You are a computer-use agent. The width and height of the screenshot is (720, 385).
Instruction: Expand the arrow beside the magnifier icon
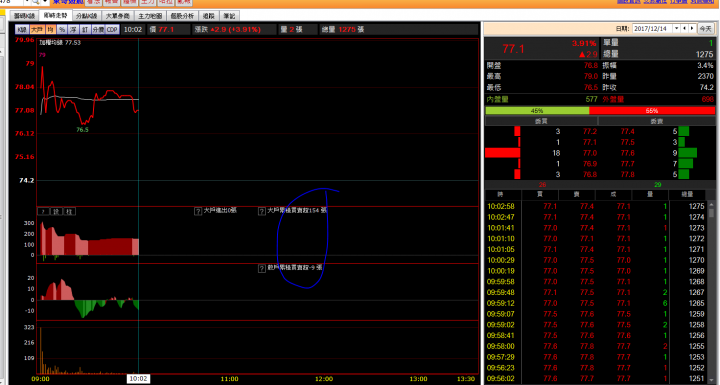[45, 2]
